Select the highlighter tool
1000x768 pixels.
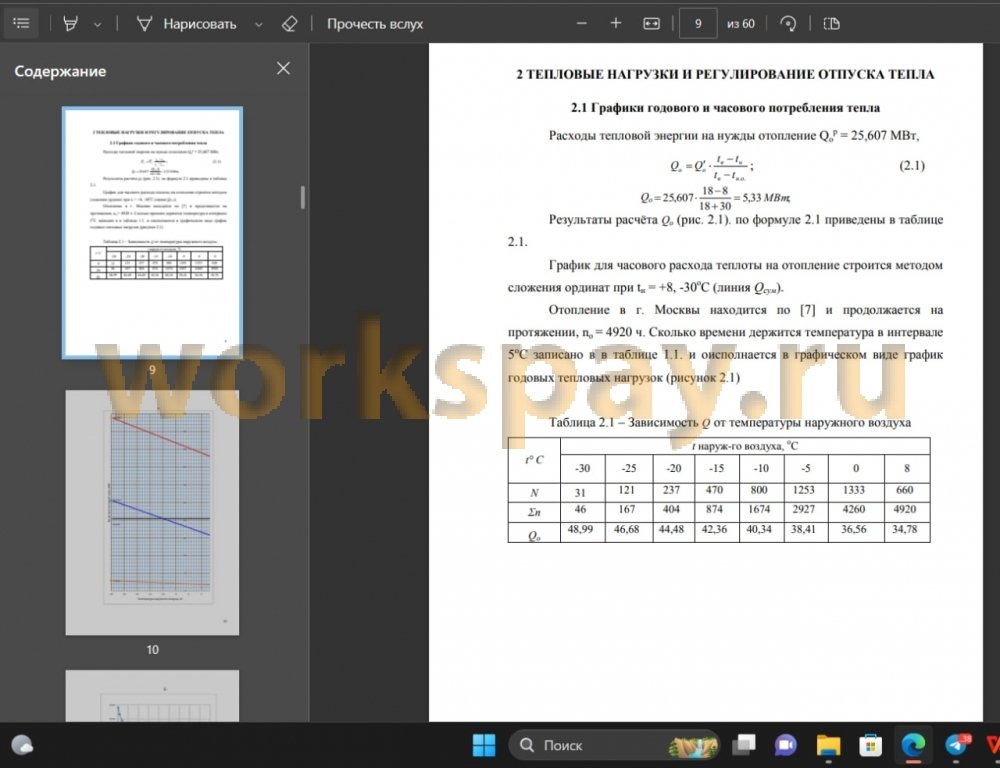click(71, 24)
